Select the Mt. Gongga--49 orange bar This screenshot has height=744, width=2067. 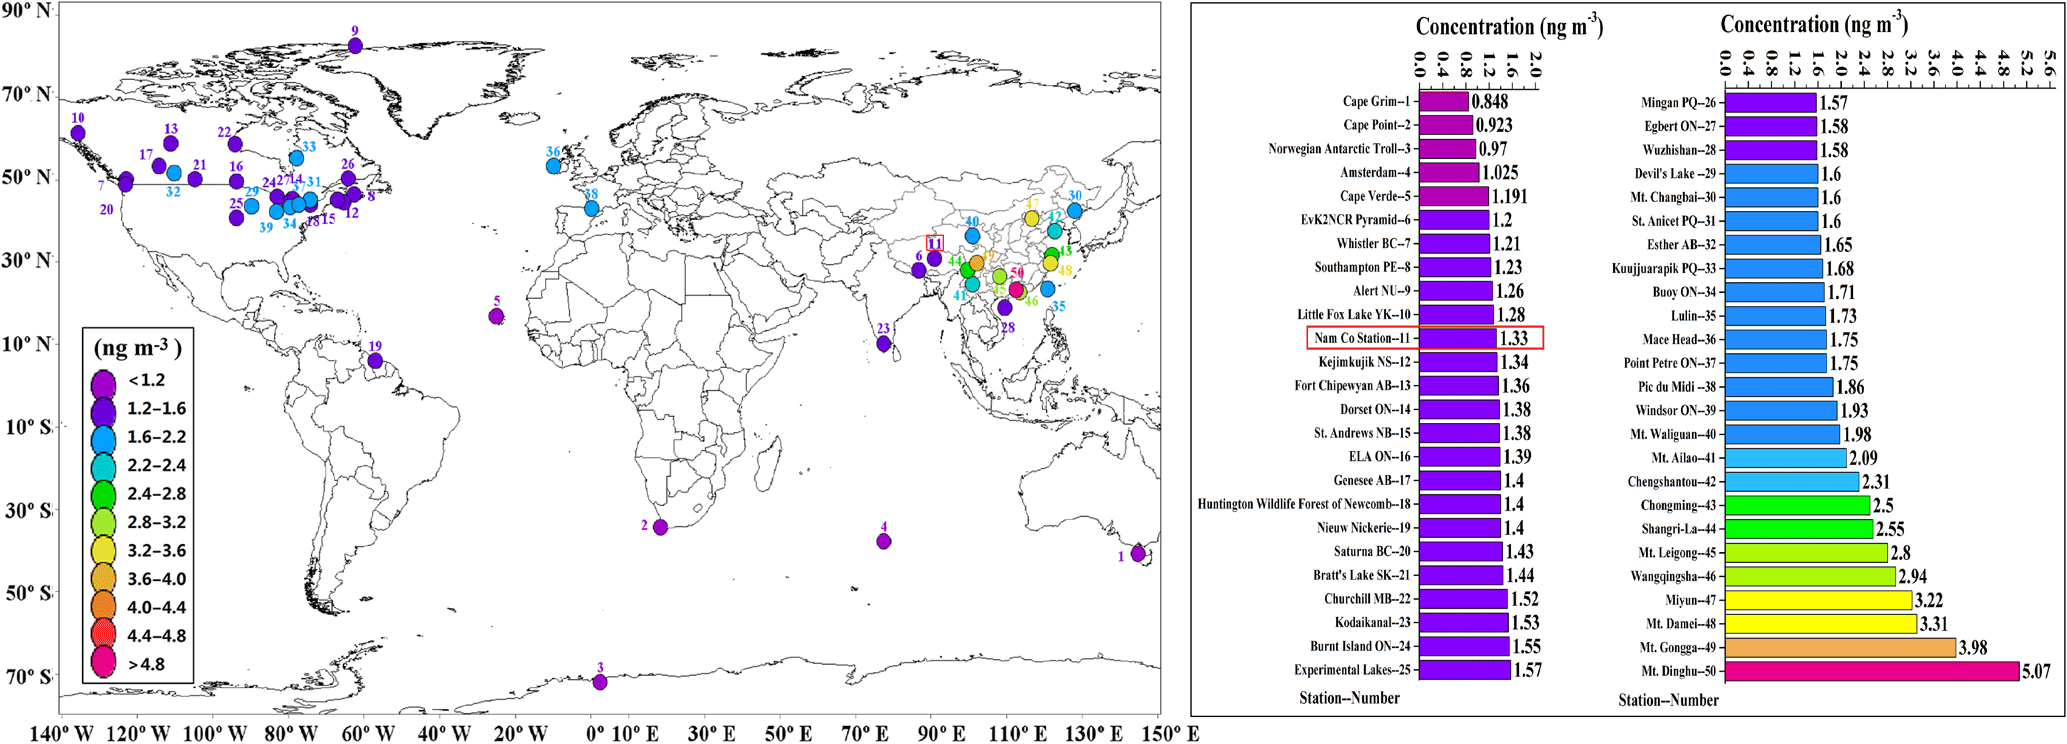(1839, 648)
